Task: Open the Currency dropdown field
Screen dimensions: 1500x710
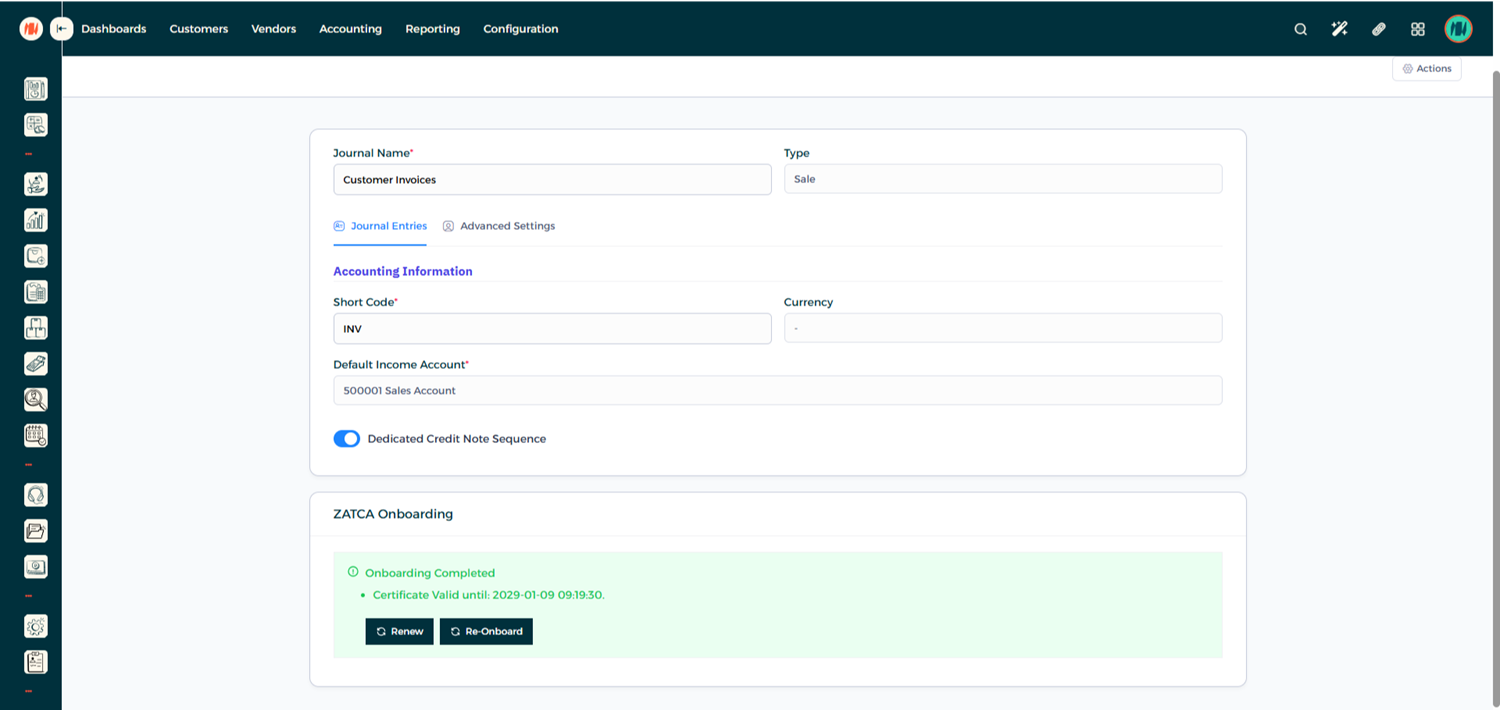Action: coord(1002,328)
